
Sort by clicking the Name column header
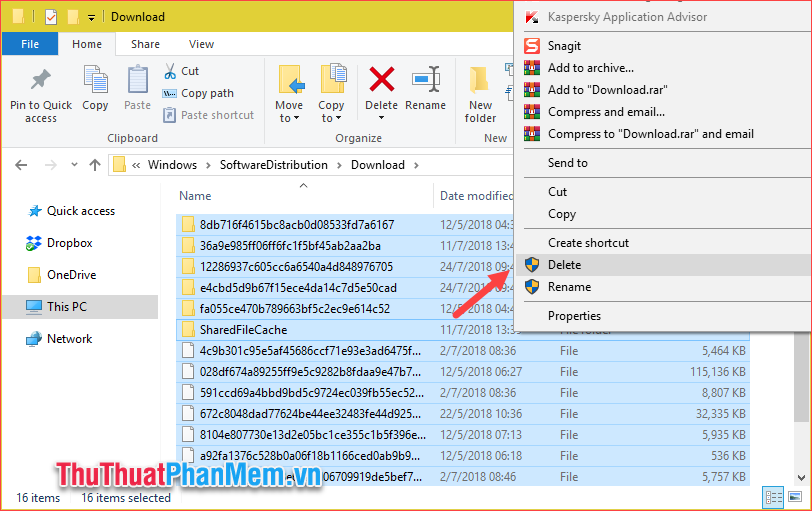pyautogui.click(x=195, y=196)
